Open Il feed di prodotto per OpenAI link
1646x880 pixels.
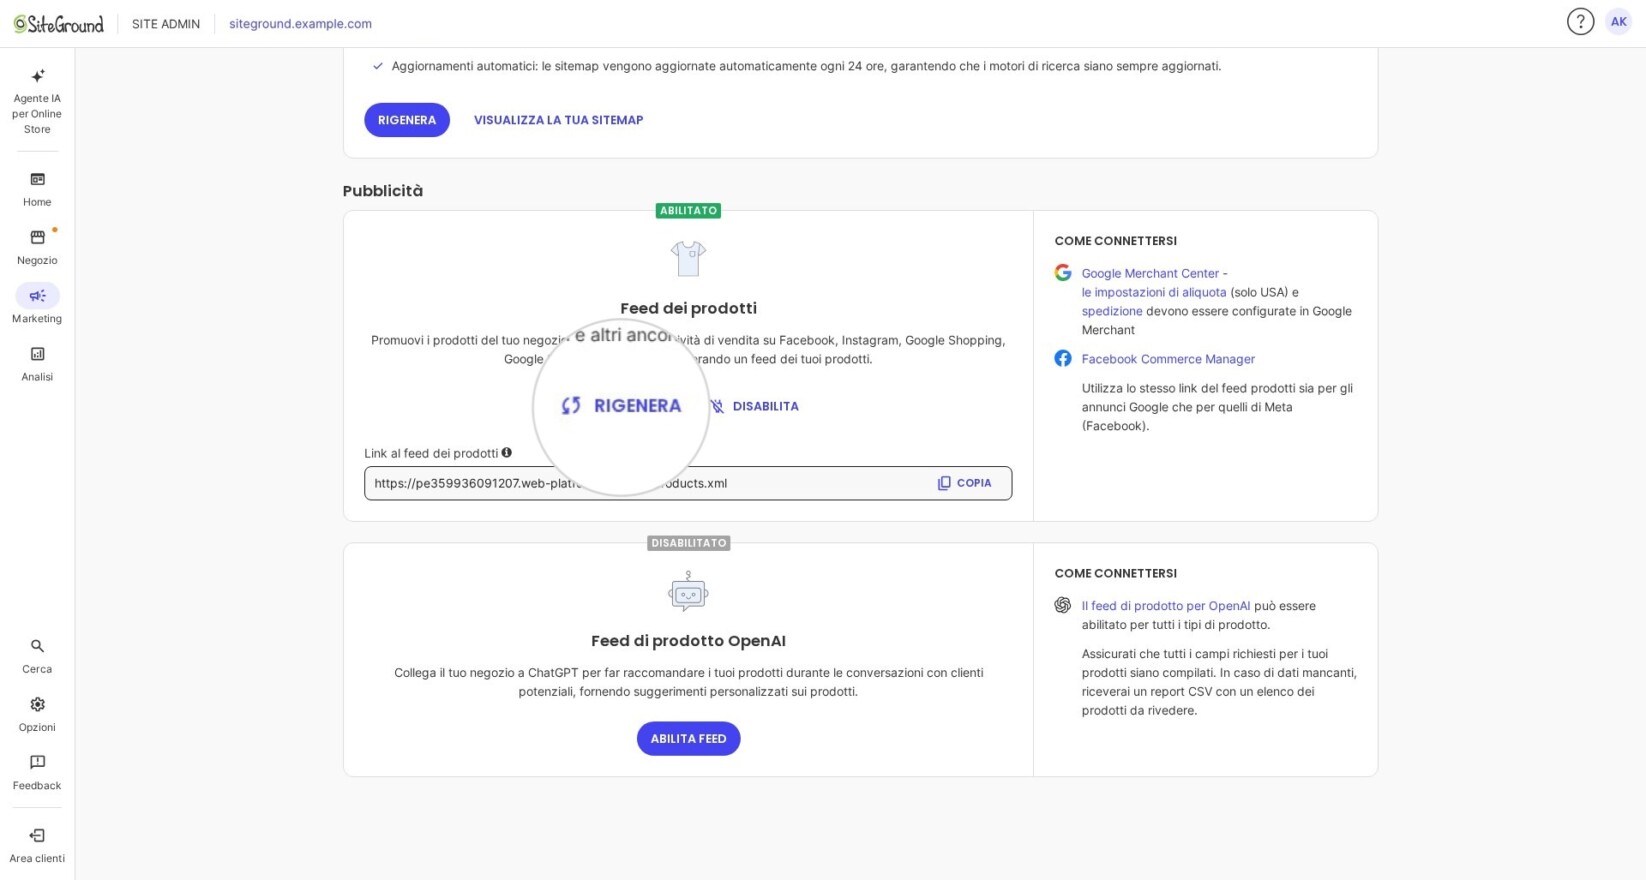(x=1166, y=606)
